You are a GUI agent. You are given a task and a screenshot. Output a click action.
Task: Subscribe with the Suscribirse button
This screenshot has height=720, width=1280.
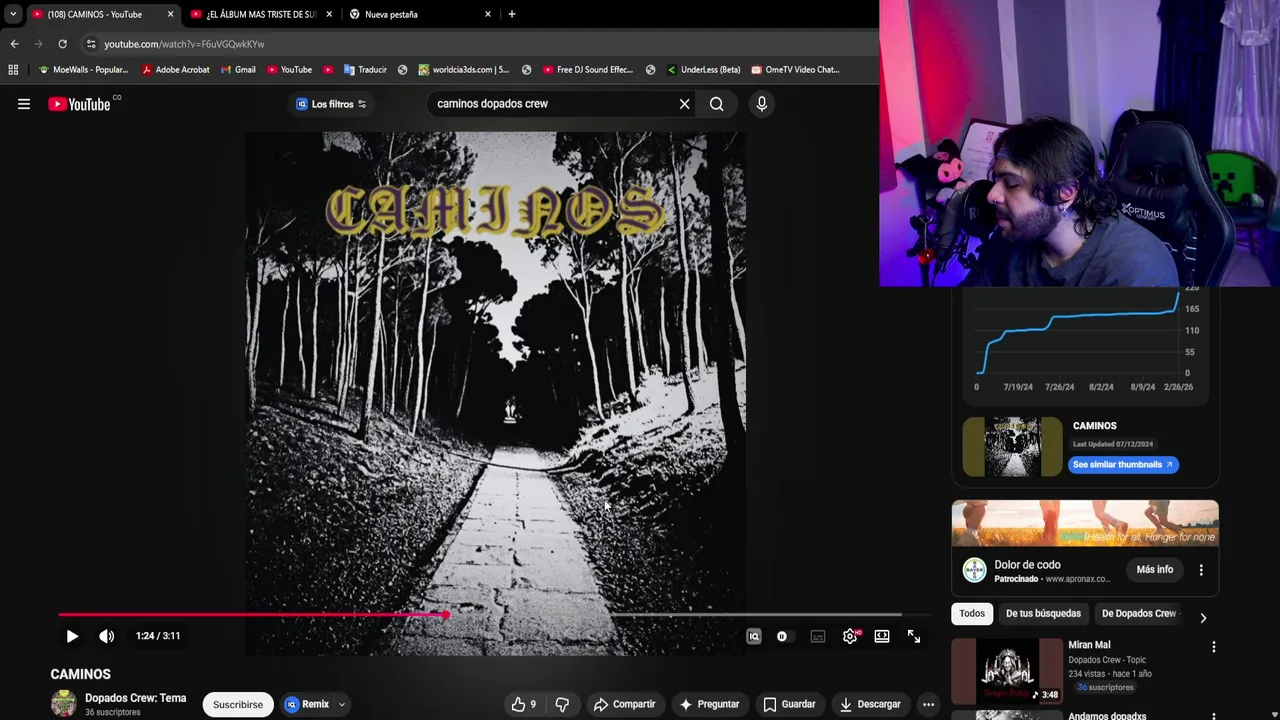point(238,704)
